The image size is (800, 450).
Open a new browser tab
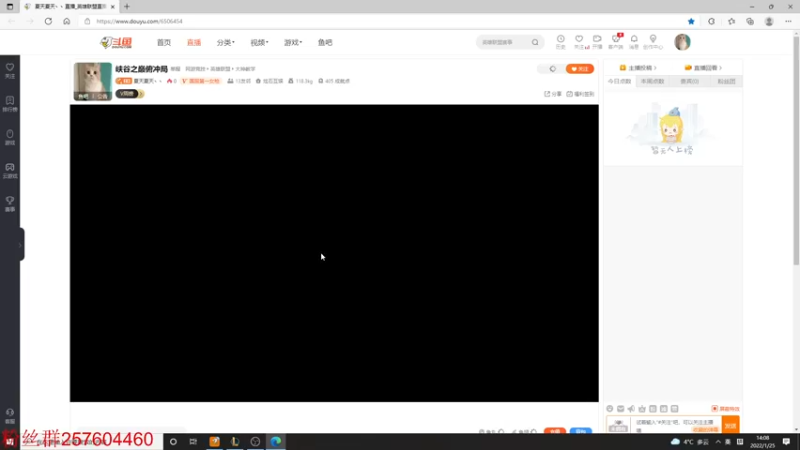click(127, 7)
